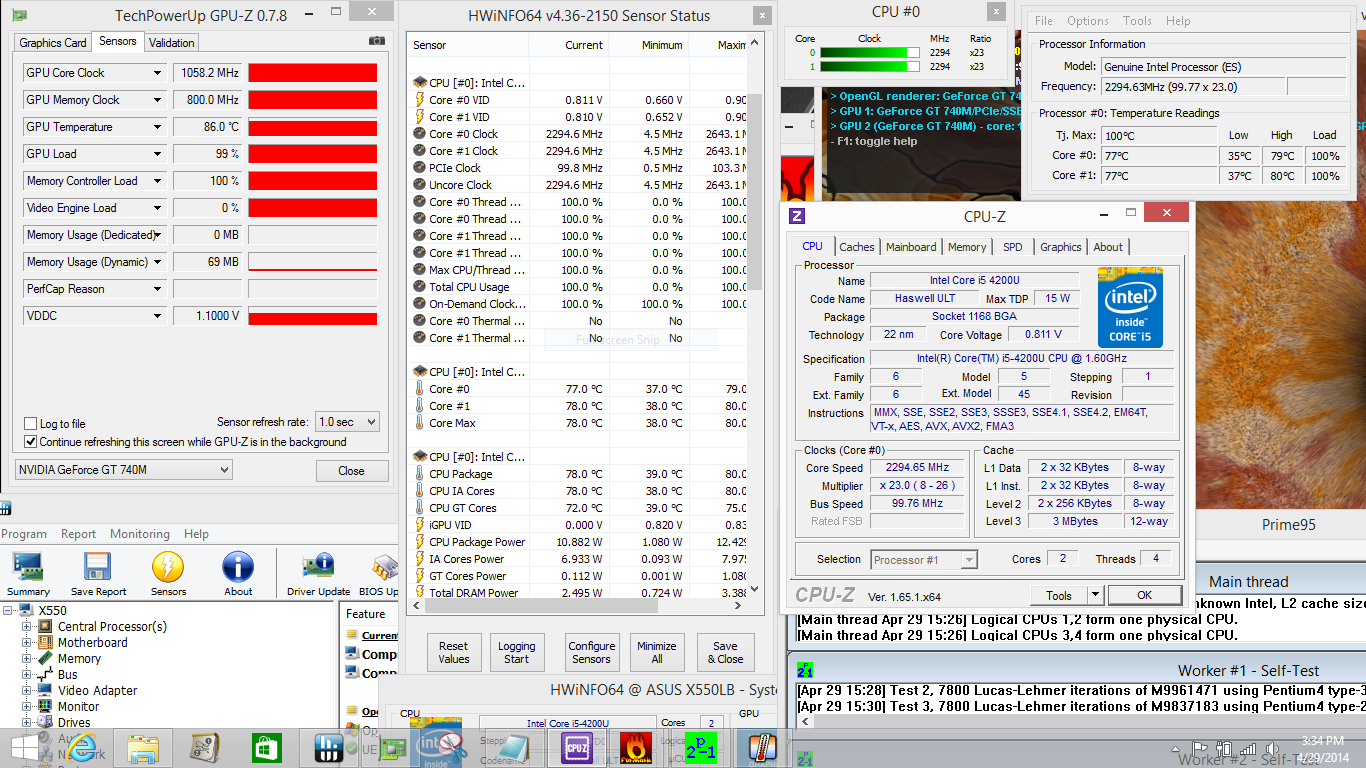Click the Close button in GPU-Z
1366x768 pixels.
(352, 471)
